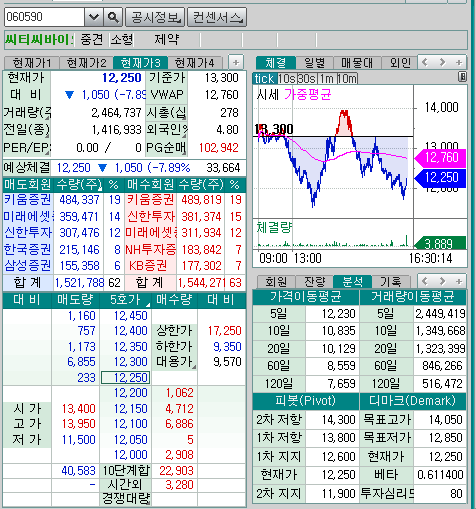476x509 pixels.
Task: Switch to the 현재가2 tab
Action: (x=86, y=63)
